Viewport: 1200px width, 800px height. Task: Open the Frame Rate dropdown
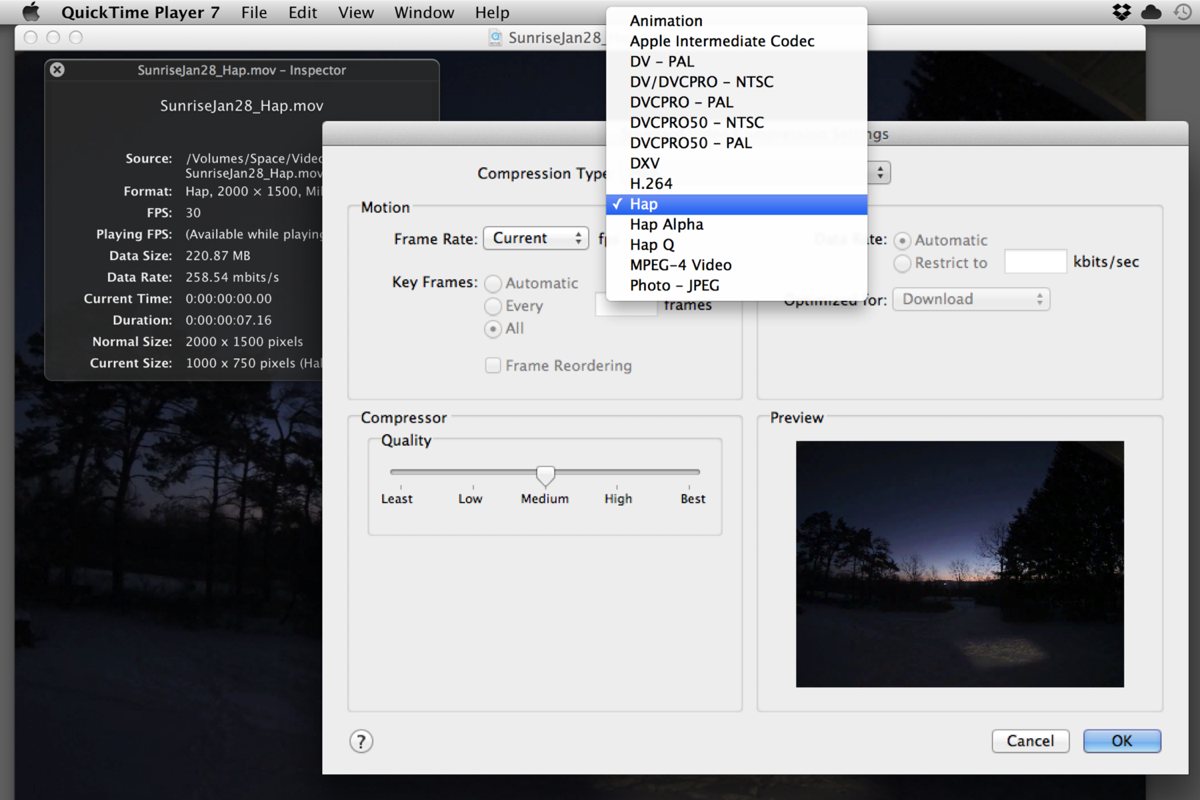(536, 238)
